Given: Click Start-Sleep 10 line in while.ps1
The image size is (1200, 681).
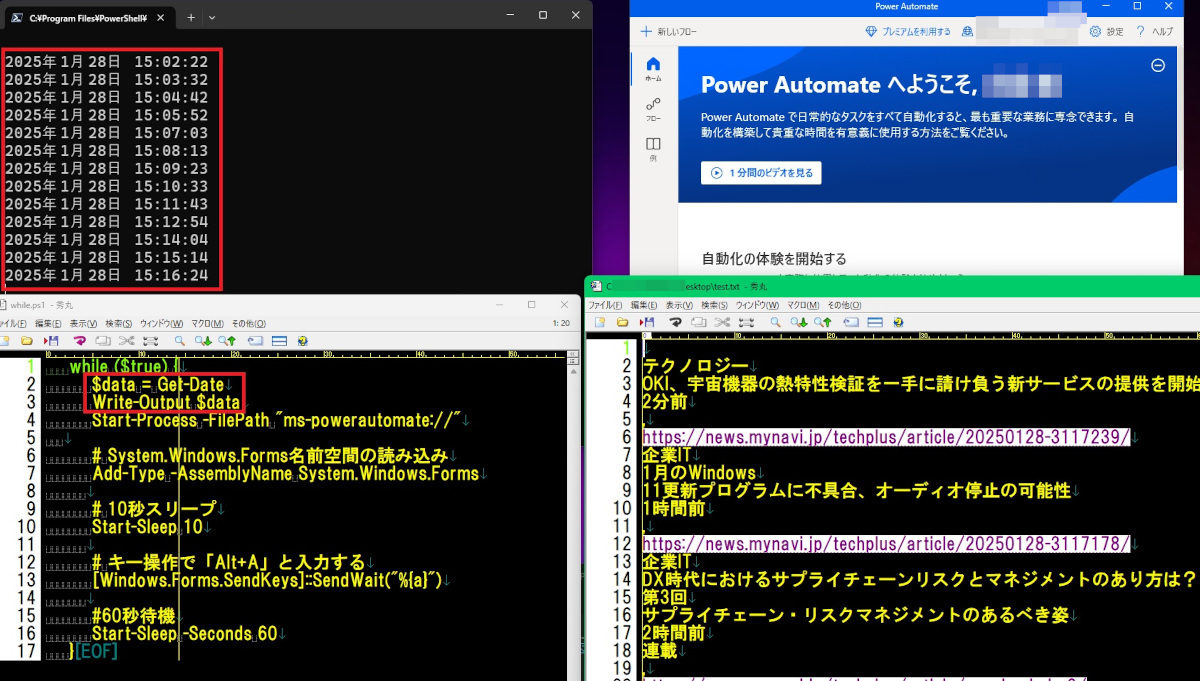Looking at the screenshot, I should pyautogui.click(x=148, y=526).
